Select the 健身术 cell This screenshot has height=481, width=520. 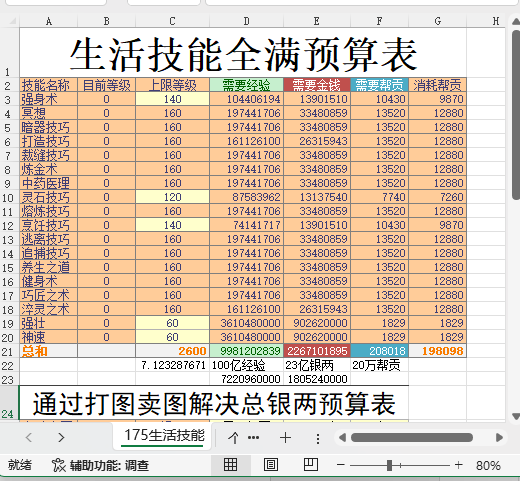(49, 281)
